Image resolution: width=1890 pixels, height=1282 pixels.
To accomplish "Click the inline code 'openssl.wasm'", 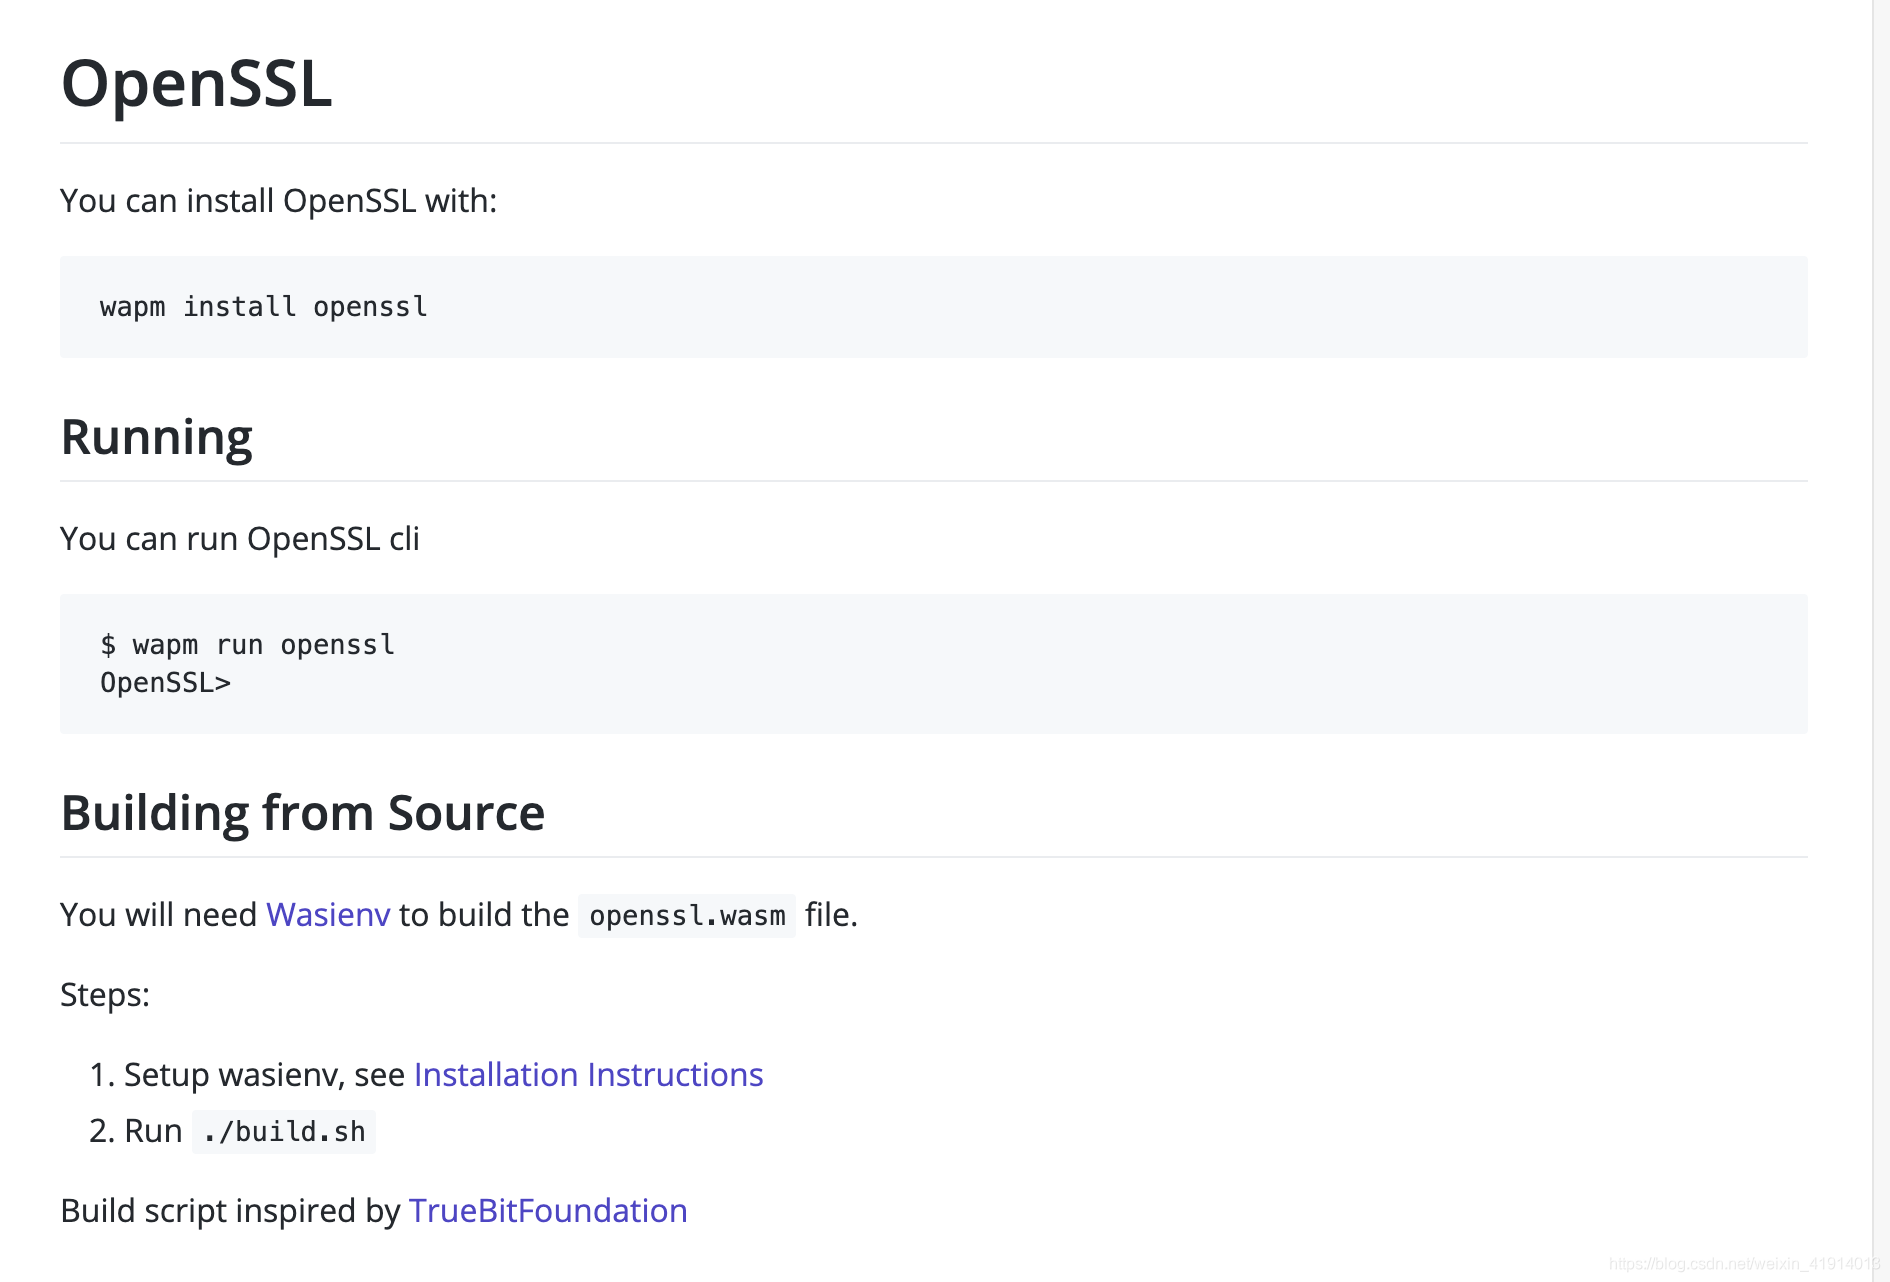I will click(x=687, y=915).
